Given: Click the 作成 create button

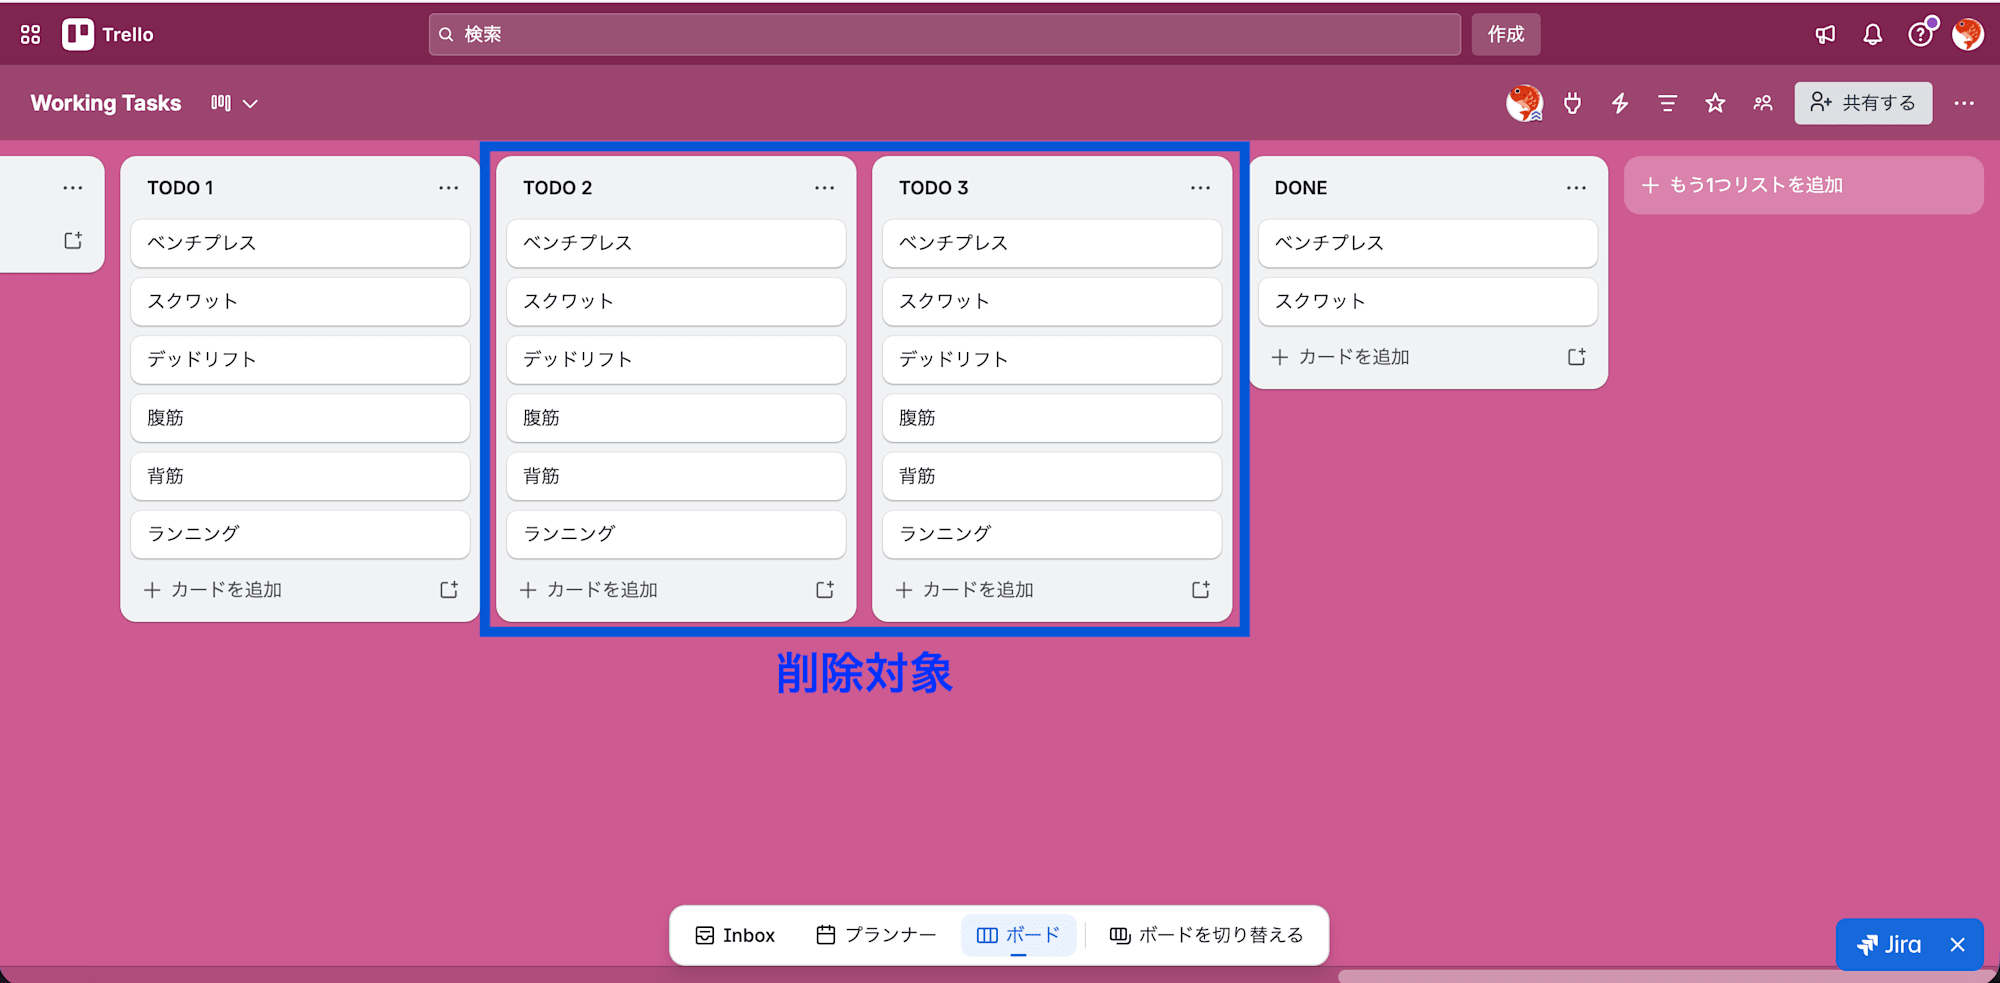Looking at the screenshot, I should click(x=1506, y=35).
